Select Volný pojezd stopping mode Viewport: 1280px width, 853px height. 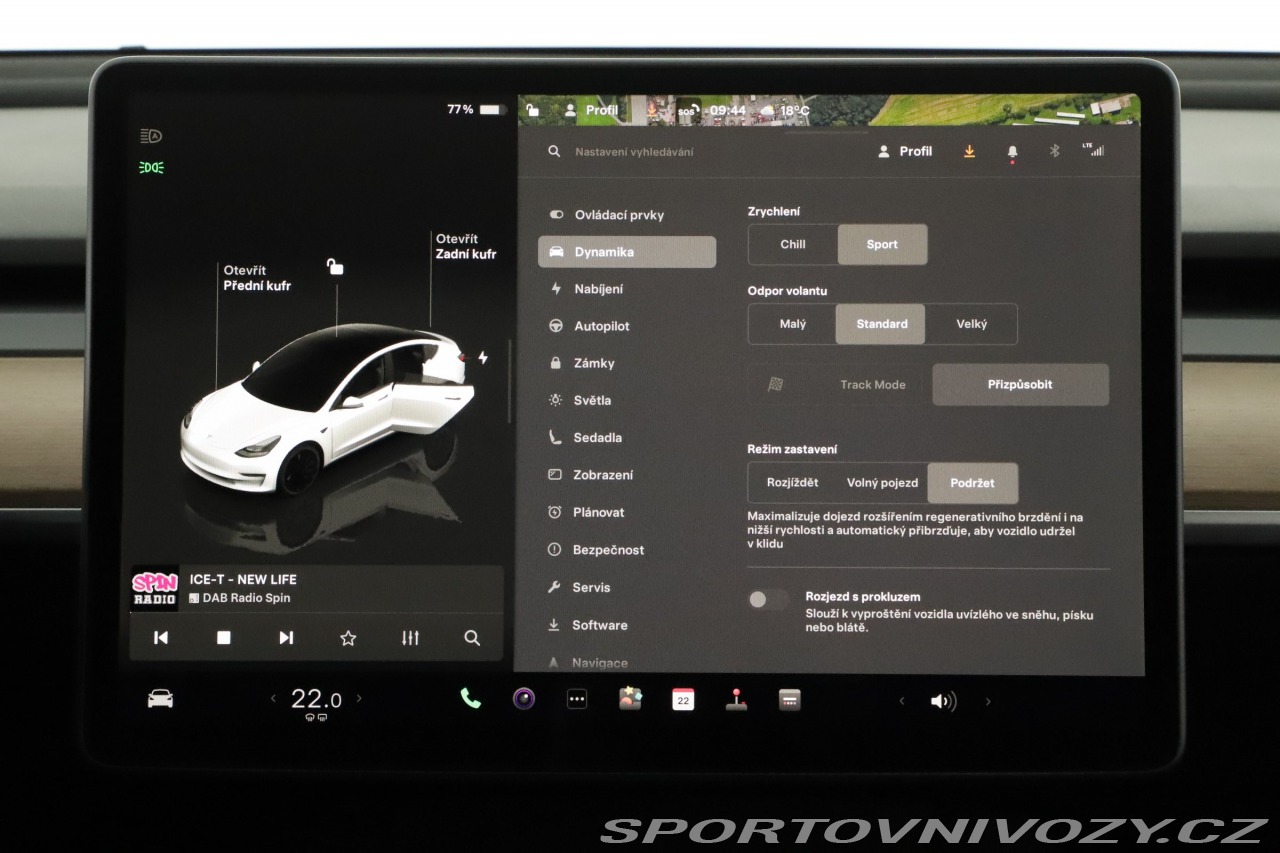click(x=882, y=483)
